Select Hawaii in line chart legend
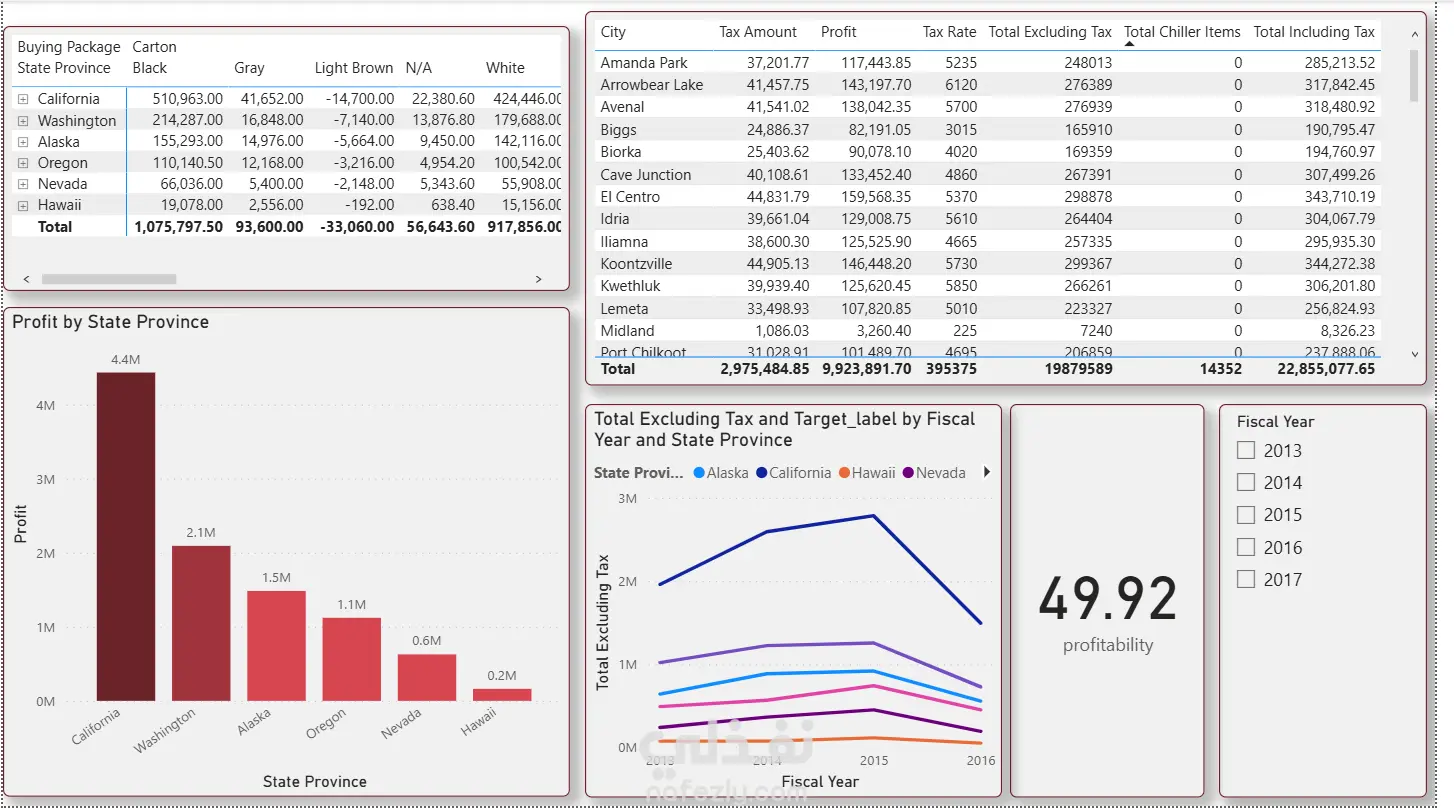 coord(867,473)
